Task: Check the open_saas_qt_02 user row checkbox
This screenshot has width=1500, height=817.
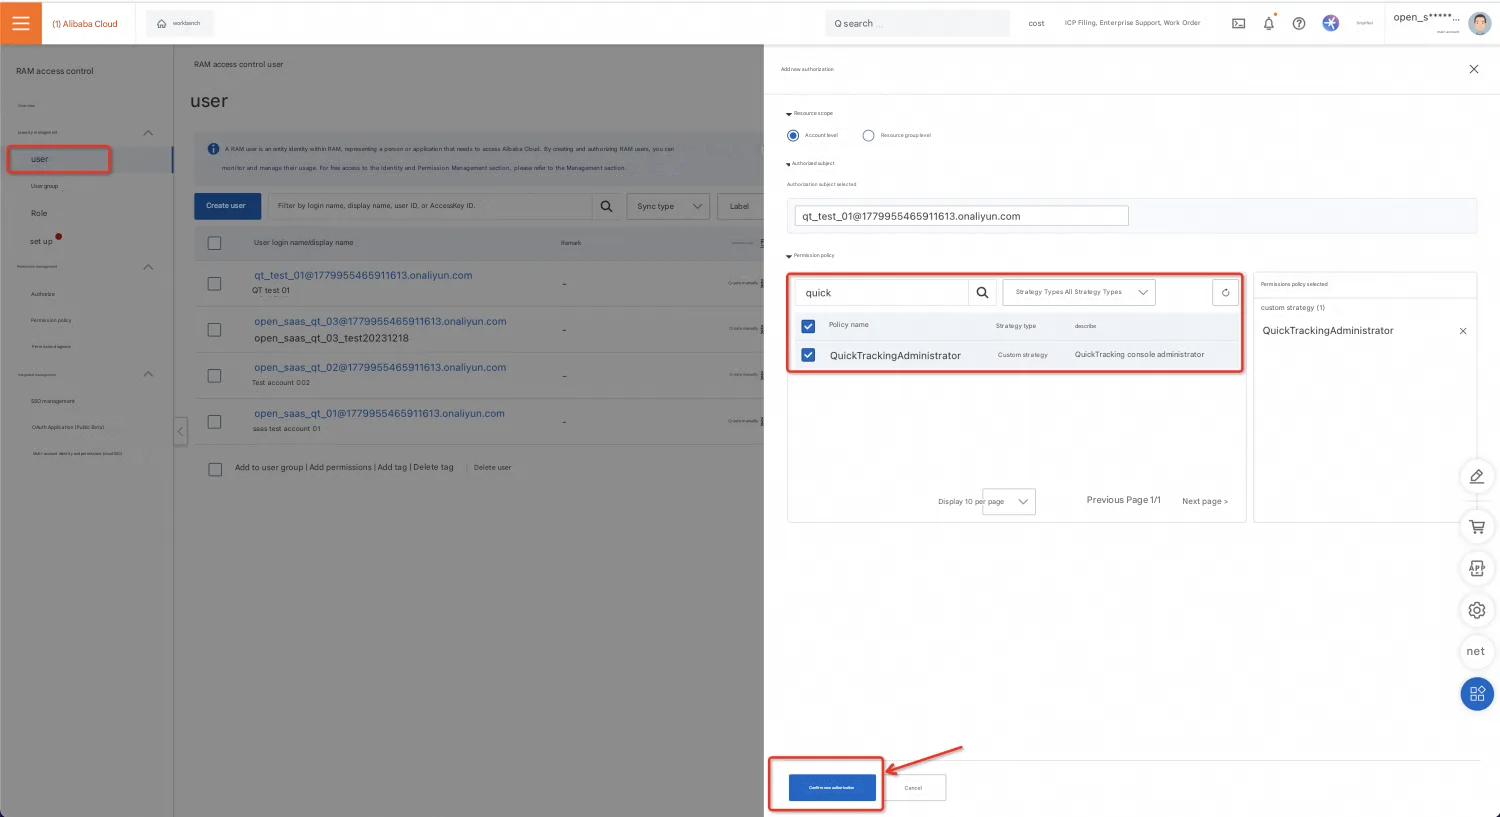Action: click(214, 376)
